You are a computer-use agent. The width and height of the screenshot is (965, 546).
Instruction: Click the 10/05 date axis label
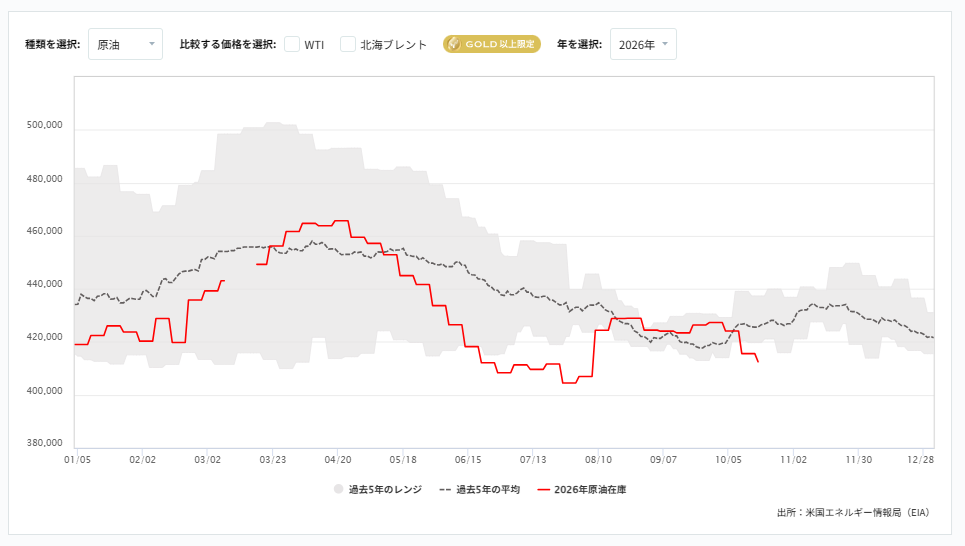729,460
